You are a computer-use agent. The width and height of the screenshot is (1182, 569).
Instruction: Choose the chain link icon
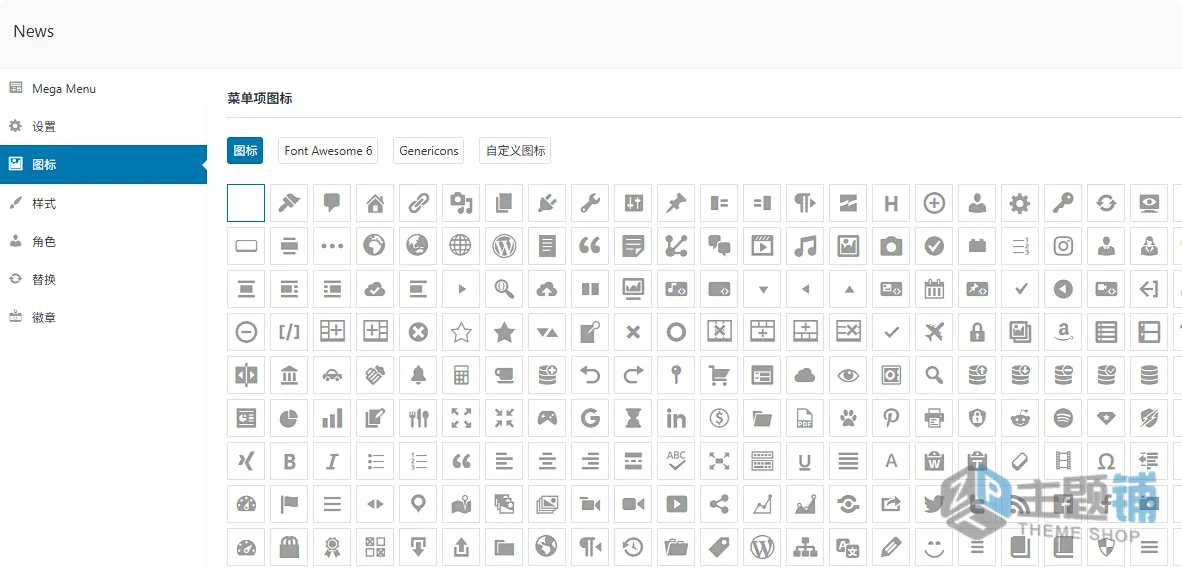click(418, 203)
